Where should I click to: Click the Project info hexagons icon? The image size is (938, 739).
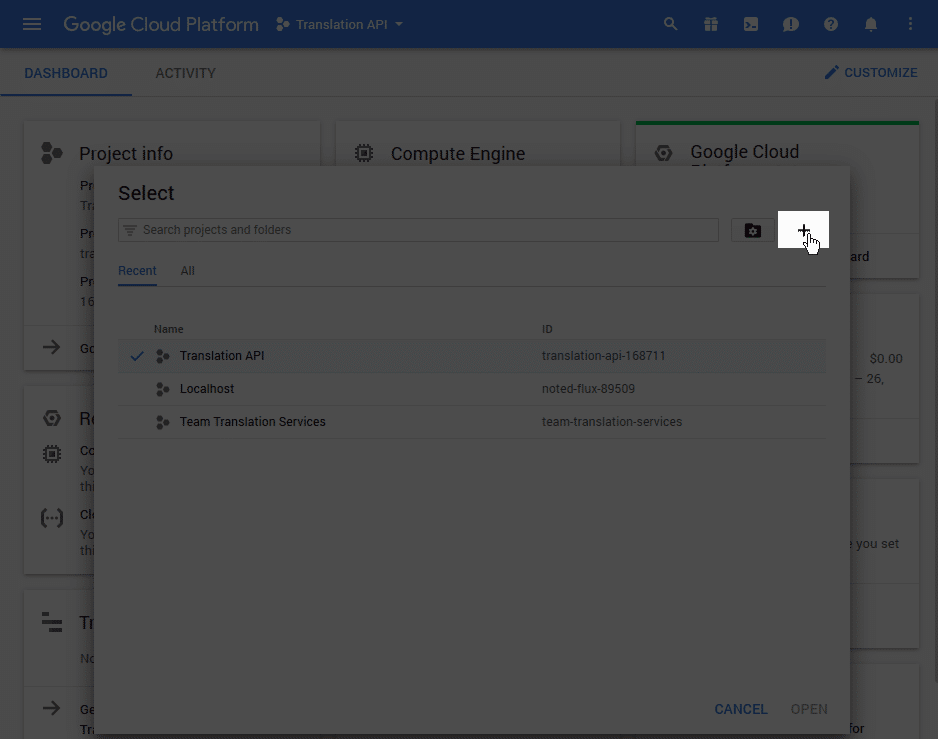point(51,153)
